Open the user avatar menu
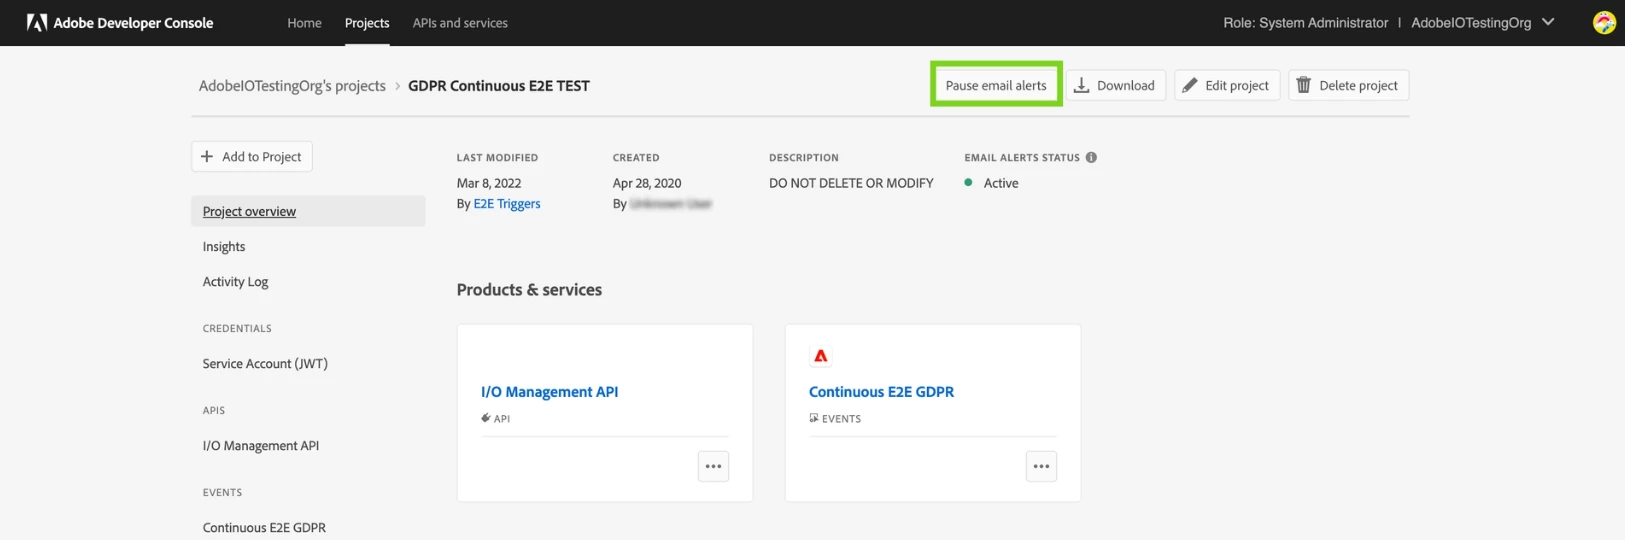 pos(1604,22)
